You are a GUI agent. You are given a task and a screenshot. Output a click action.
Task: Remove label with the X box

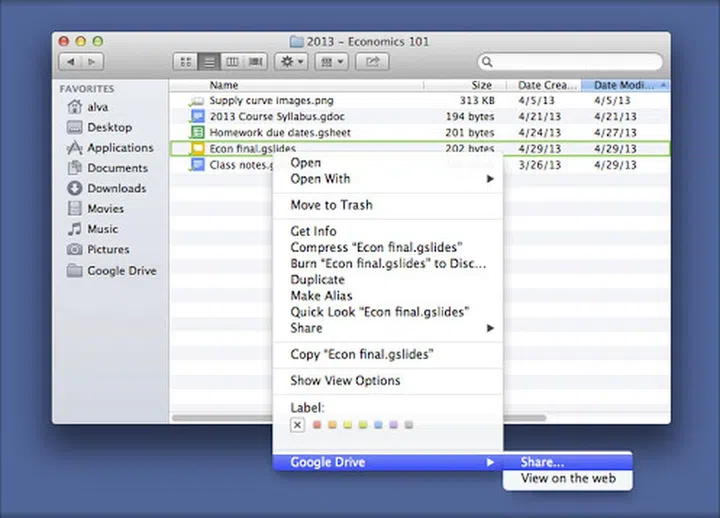click(x=297, y=425)
